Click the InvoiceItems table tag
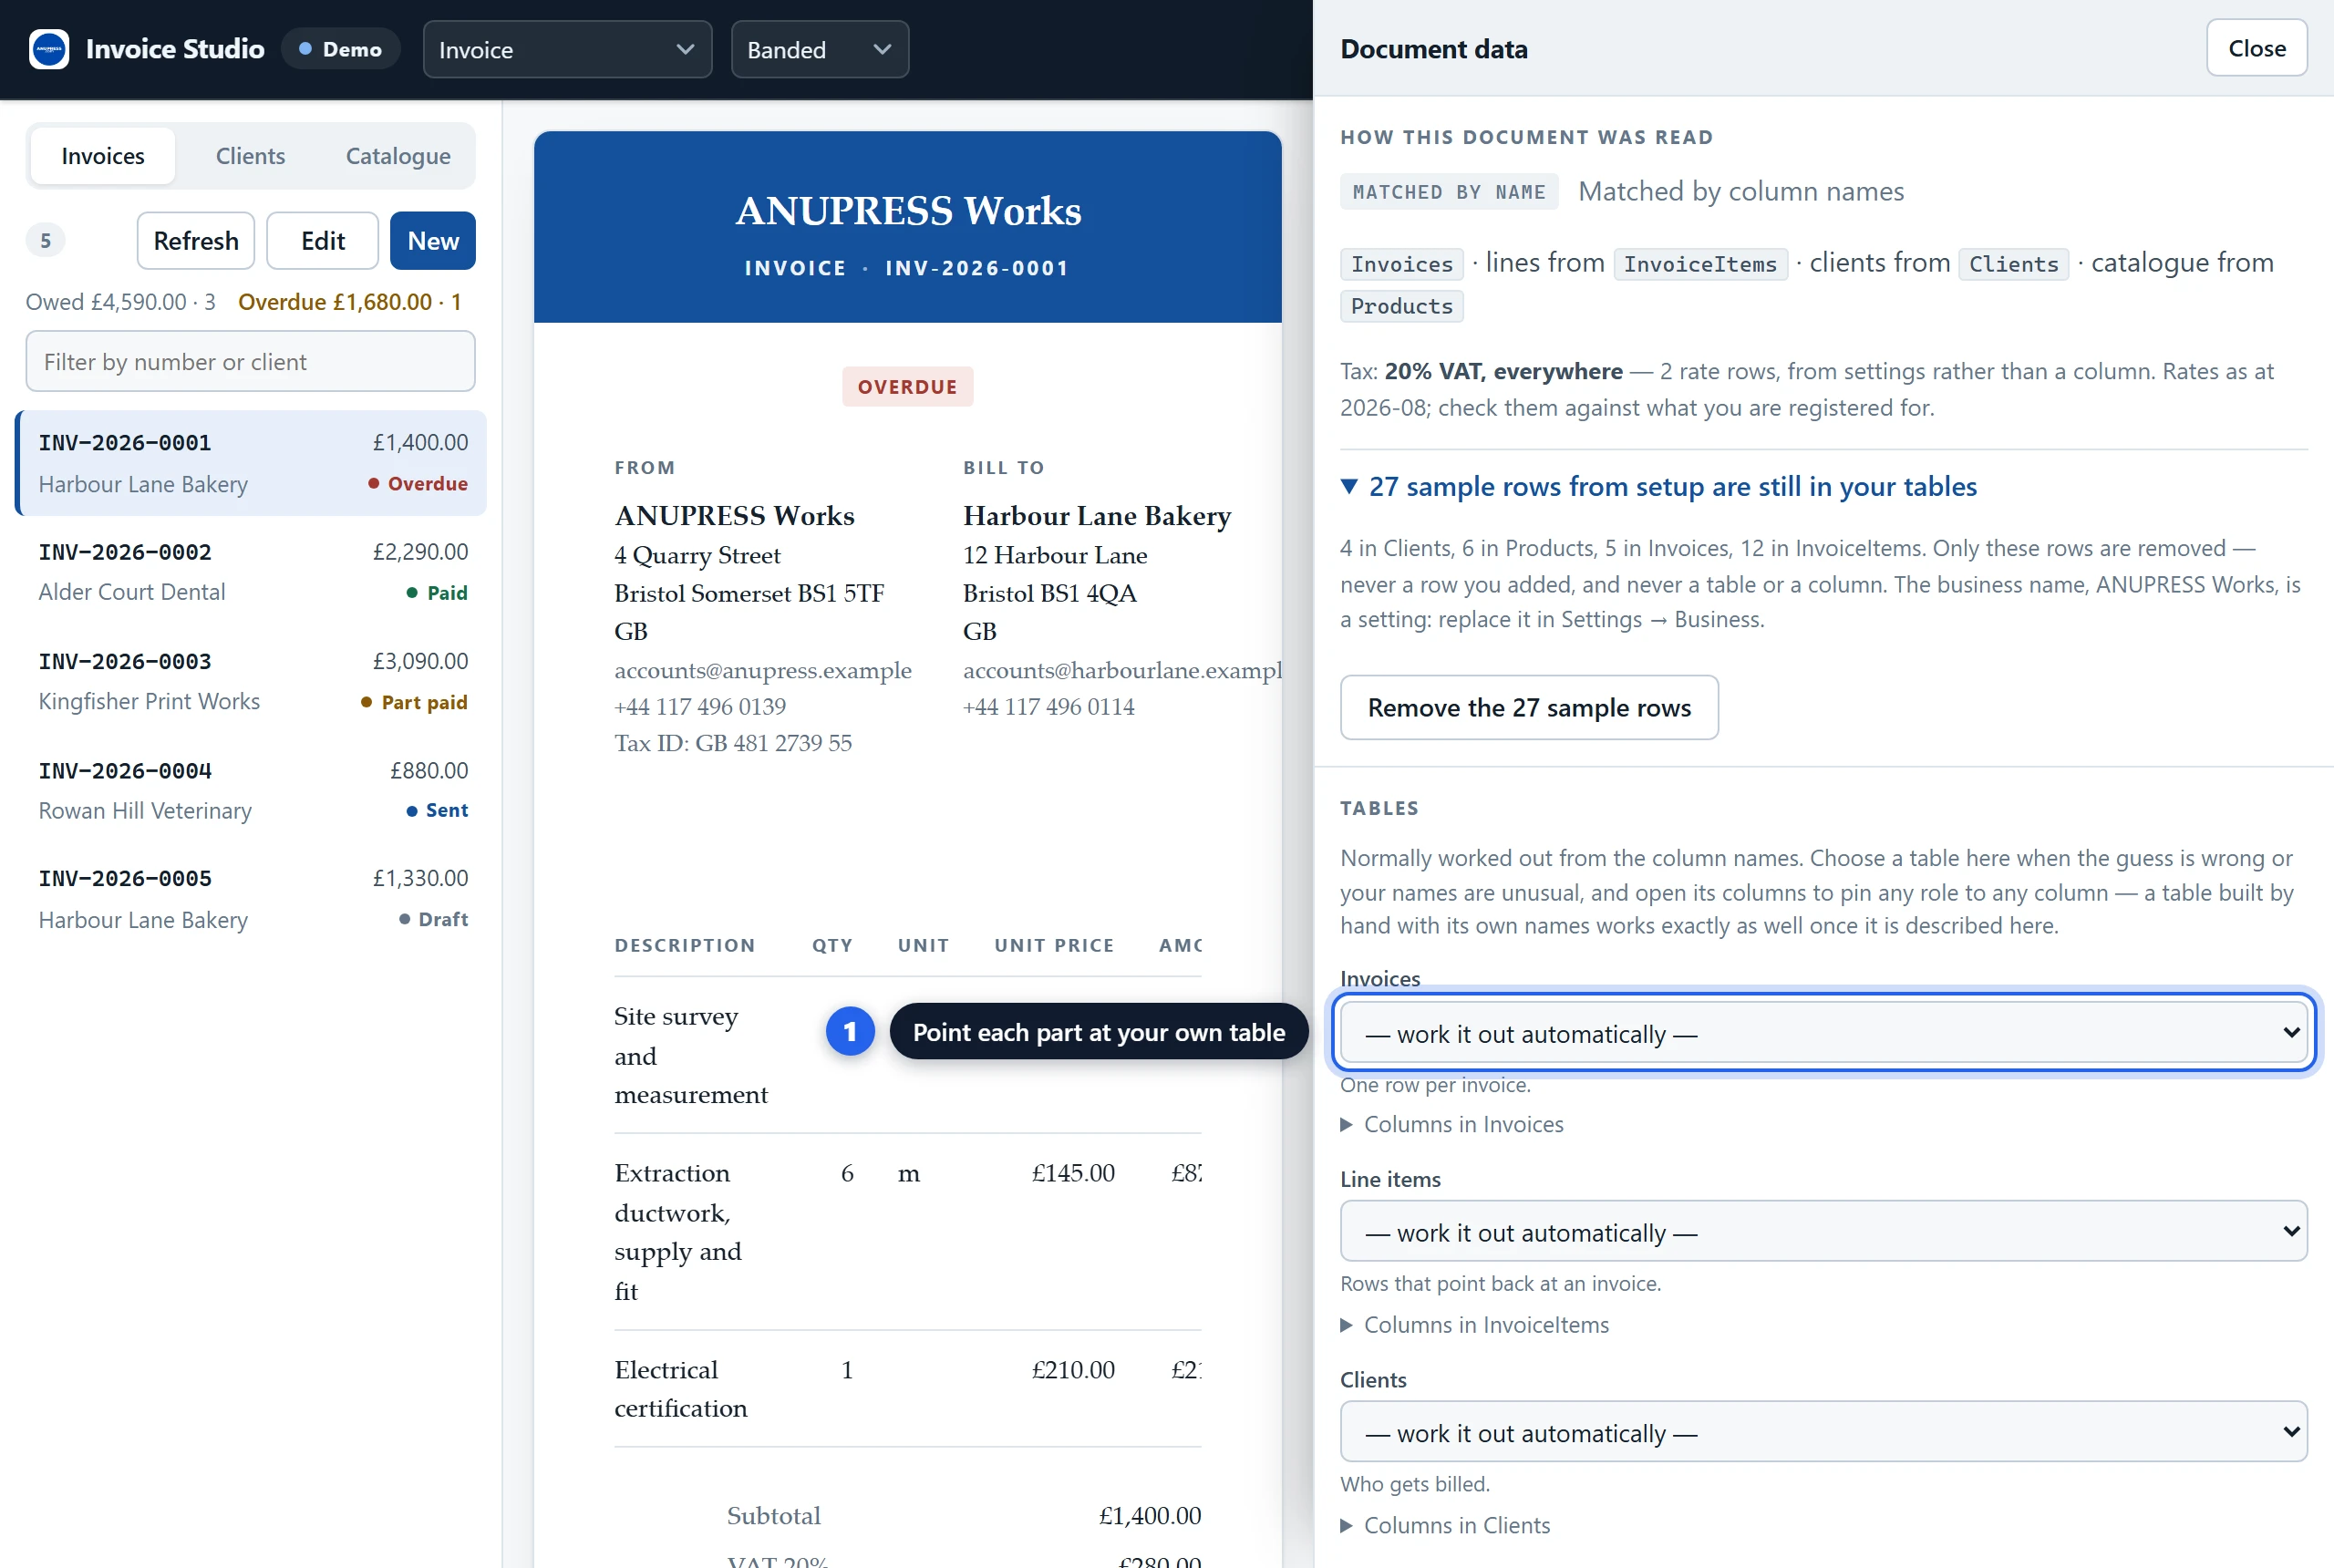This screenshot has width=2334, height=1568. [1700, 264]
